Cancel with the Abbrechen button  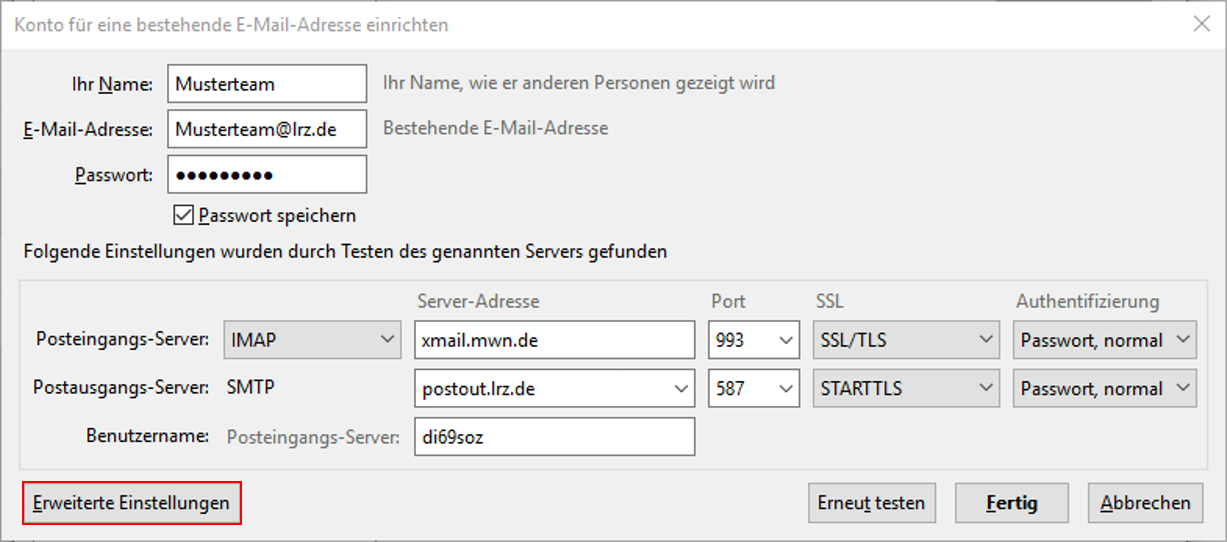[1145, 503]
